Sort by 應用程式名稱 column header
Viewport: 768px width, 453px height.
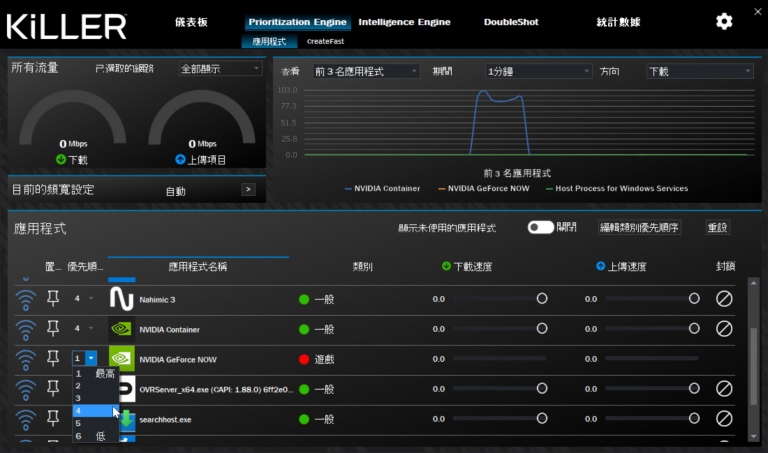pos(197,266)
